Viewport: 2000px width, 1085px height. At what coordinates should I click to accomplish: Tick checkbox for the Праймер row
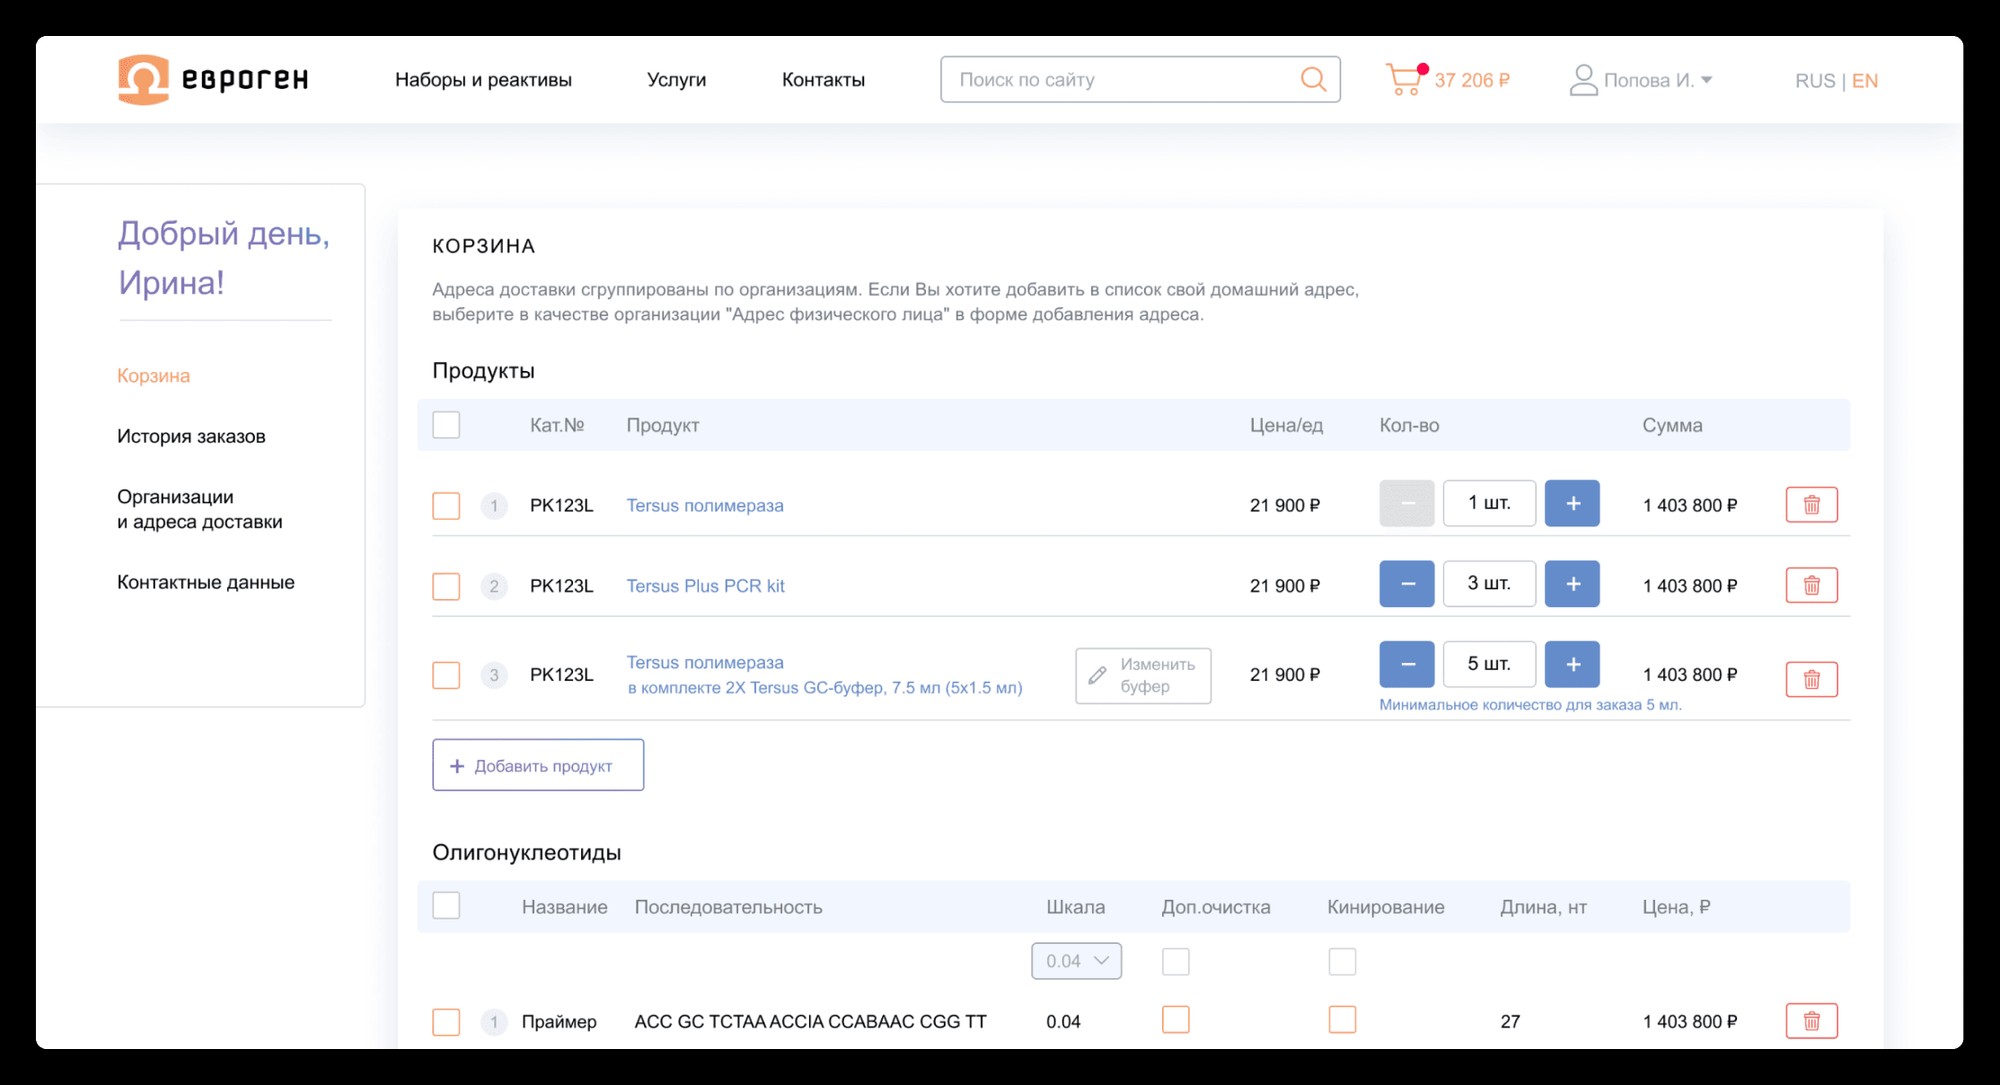[446, 1022]
